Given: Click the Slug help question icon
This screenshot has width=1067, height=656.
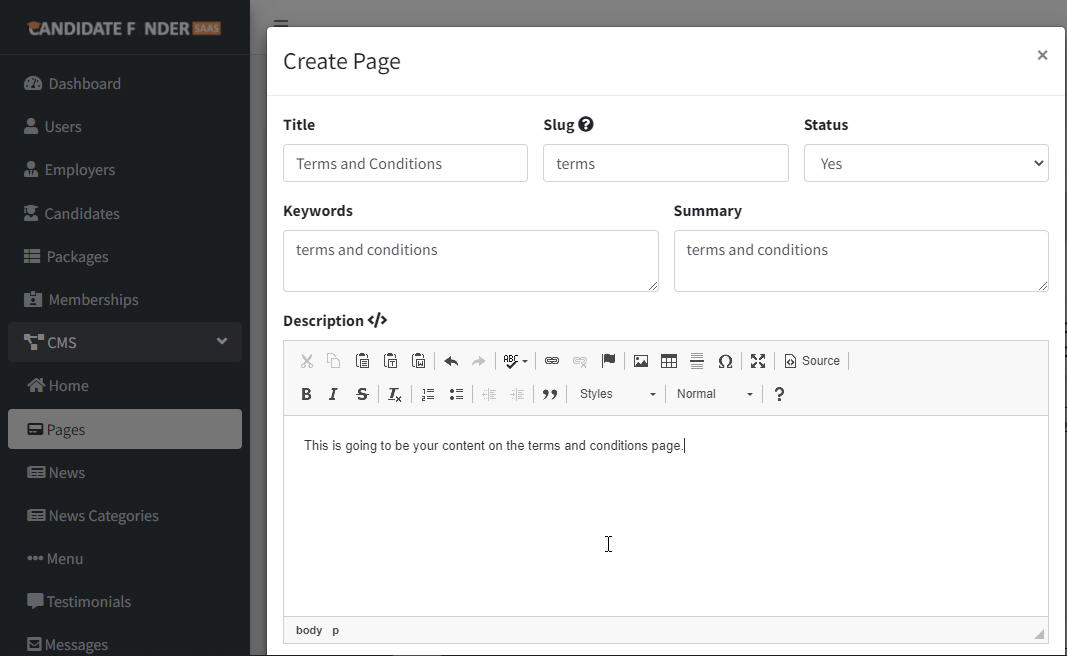Looking at the screenshot, I should (x=586, y=125).
